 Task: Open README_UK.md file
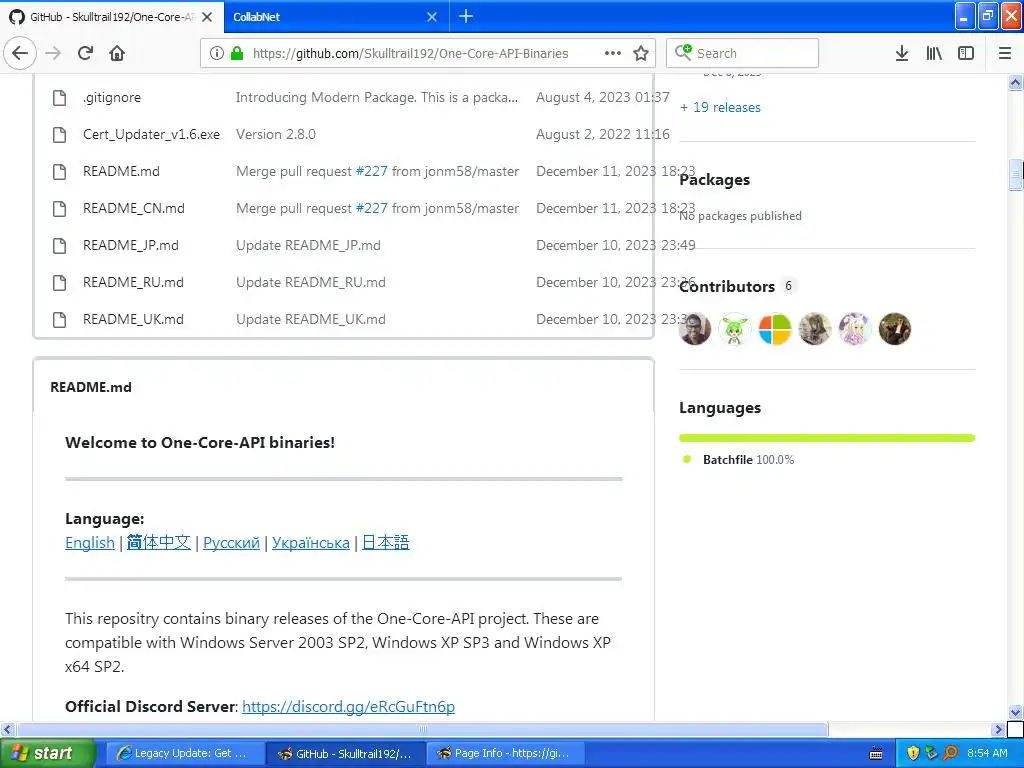click(x=133, y=319)
